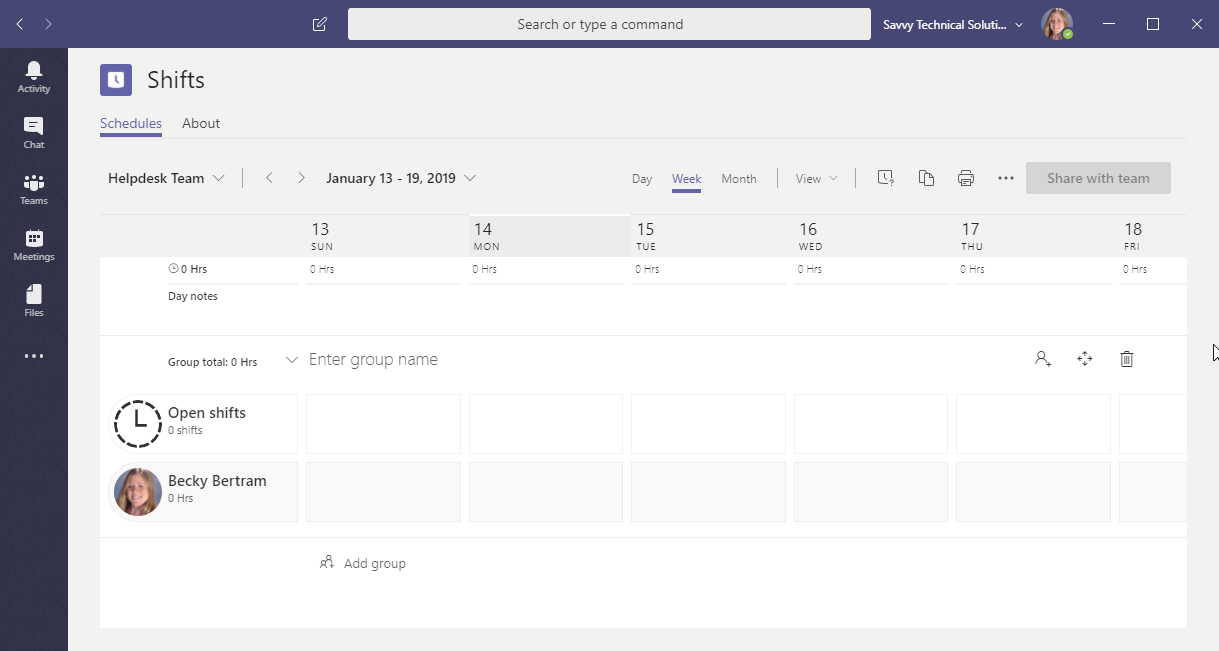
Task: Switch schedule to Month view
Action: tap(739, 179)
